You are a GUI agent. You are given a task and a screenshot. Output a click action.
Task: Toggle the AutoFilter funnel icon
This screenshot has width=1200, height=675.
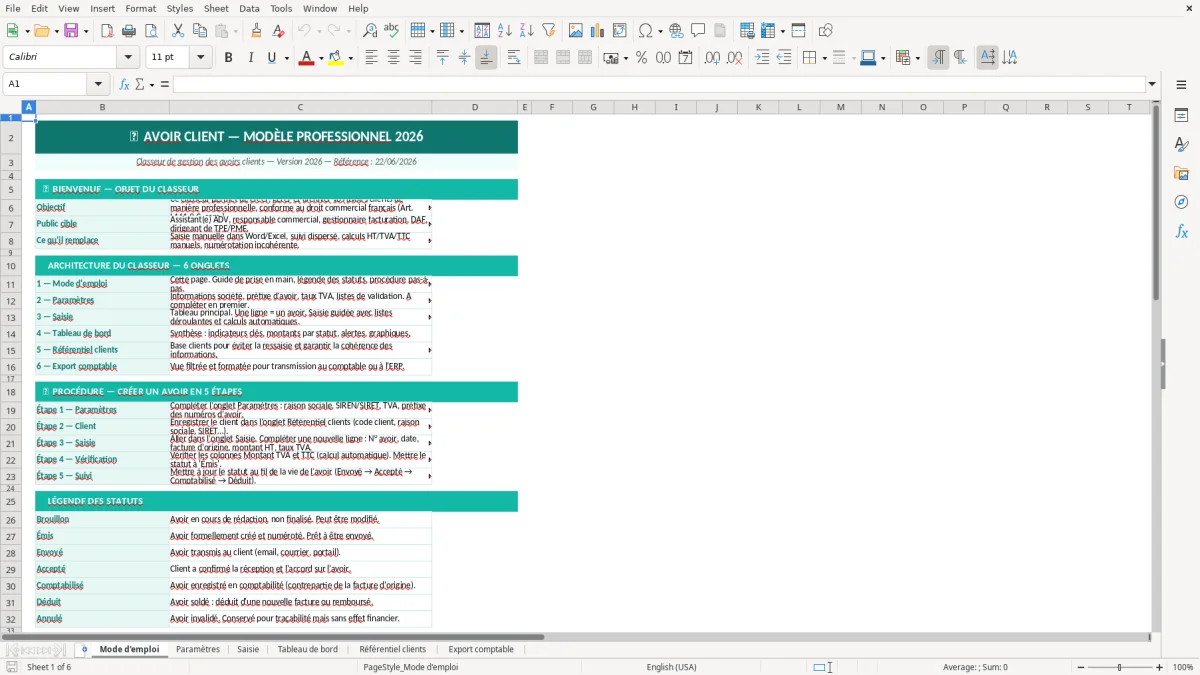(x=549, y=31)
